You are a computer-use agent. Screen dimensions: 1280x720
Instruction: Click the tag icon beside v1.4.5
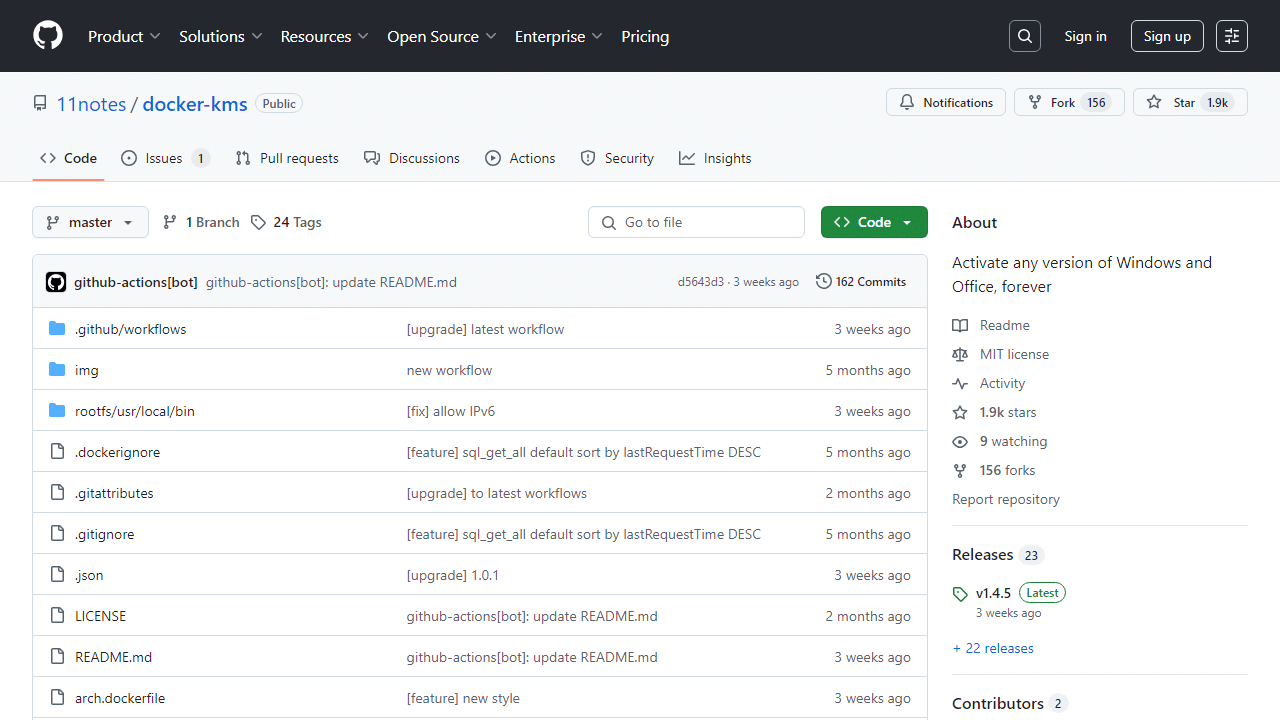tap(960, 594)
